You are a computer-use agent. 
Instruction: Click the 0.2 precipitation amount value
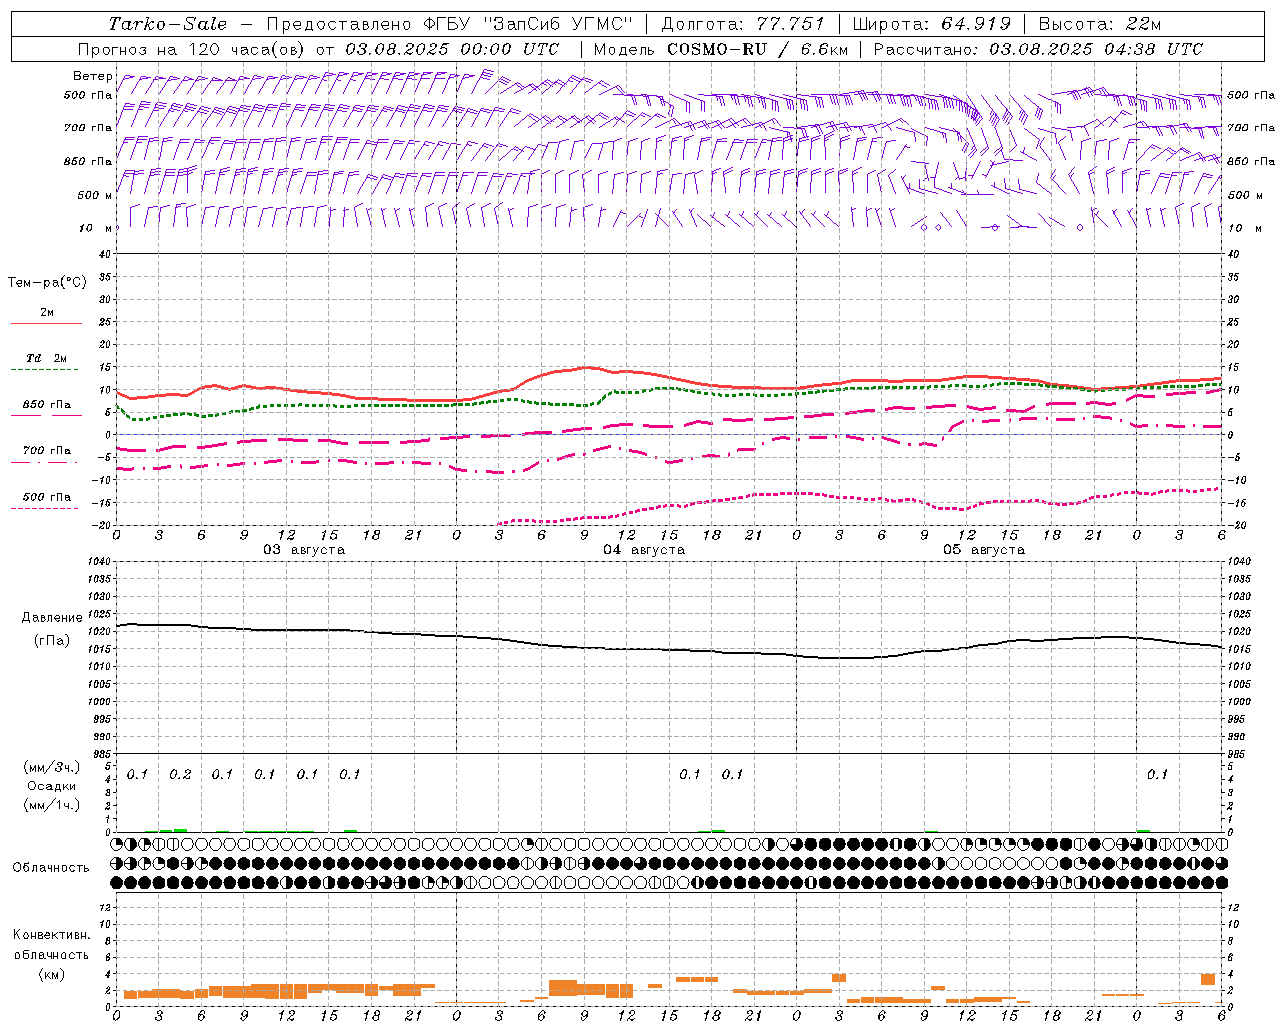[180, 774]
